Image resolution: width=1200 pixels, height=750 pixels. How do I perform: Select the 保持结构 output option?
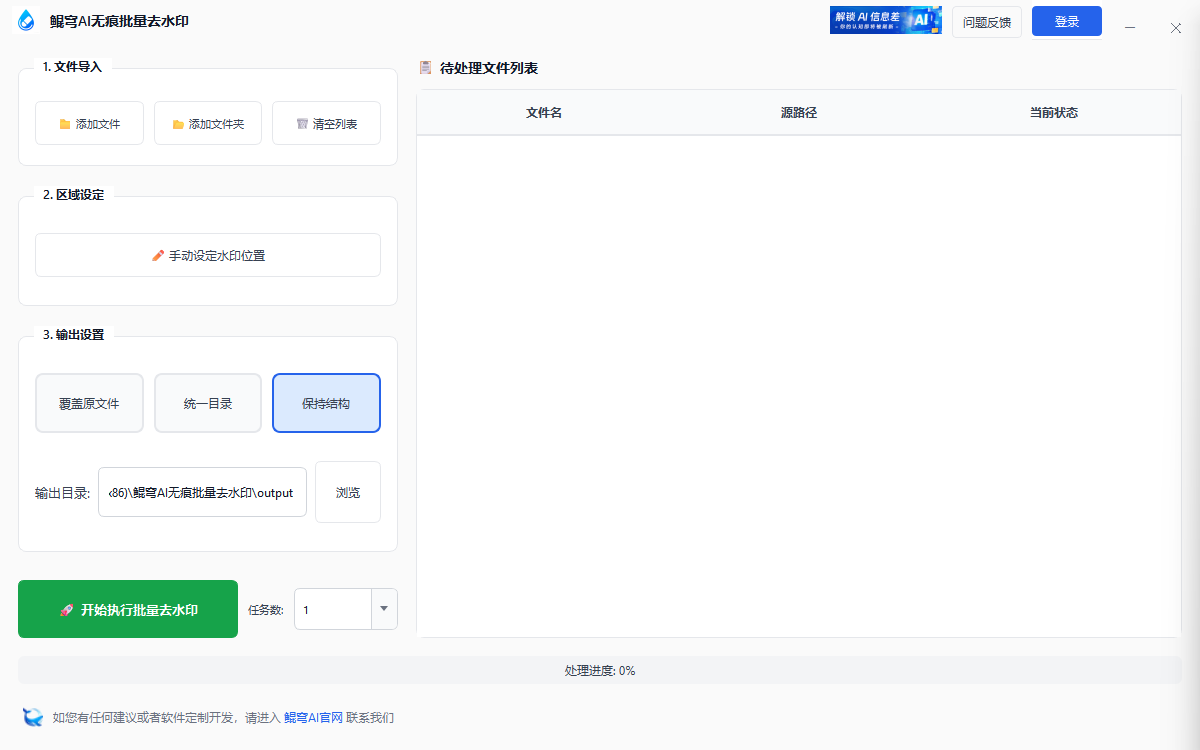pos(326,402)
